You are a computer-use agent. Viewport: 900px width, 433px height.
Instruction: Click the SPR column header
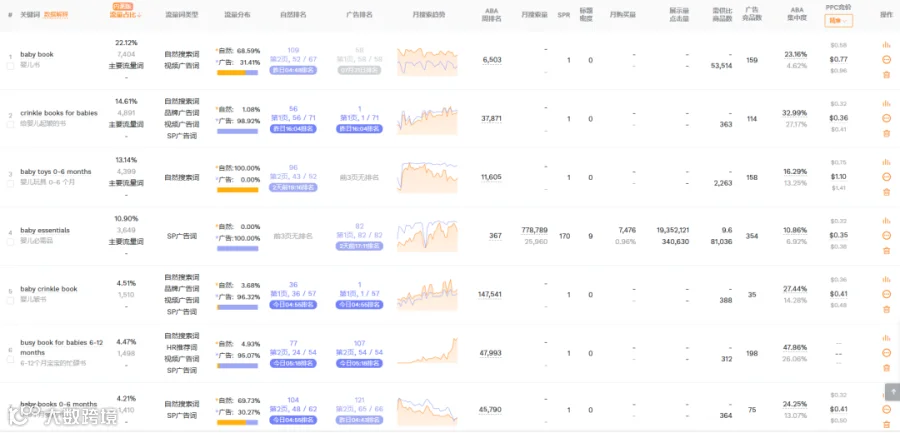(564, 14)
